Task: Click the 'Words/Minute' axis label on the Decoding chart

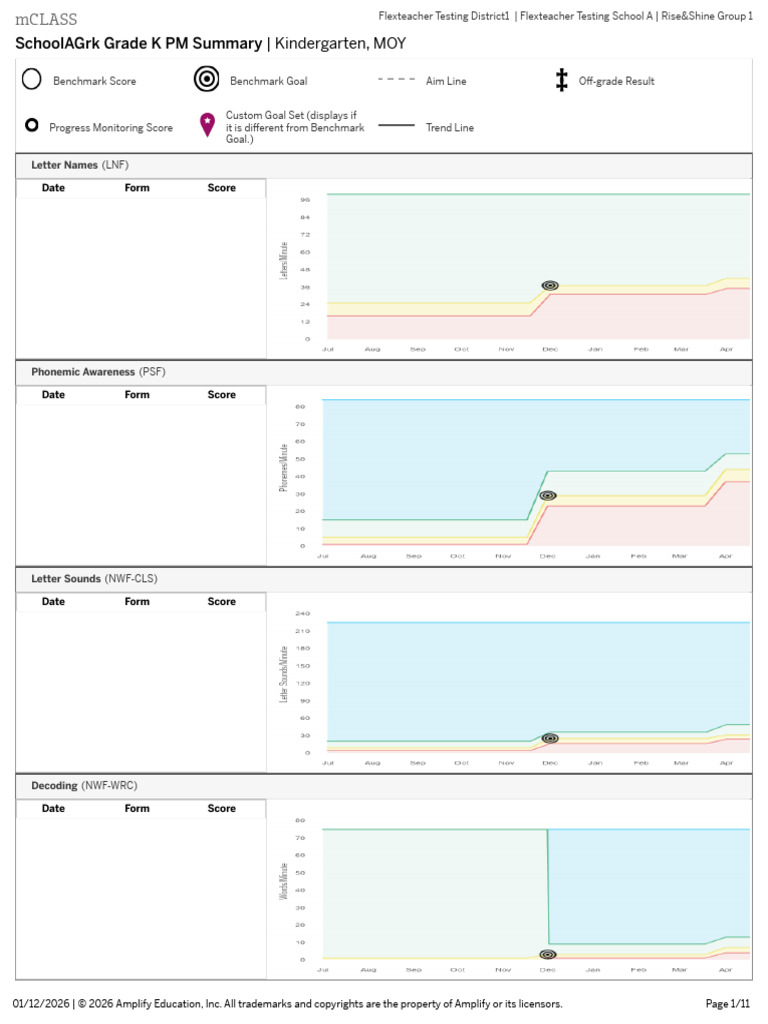Action: (x=283, y=882)
